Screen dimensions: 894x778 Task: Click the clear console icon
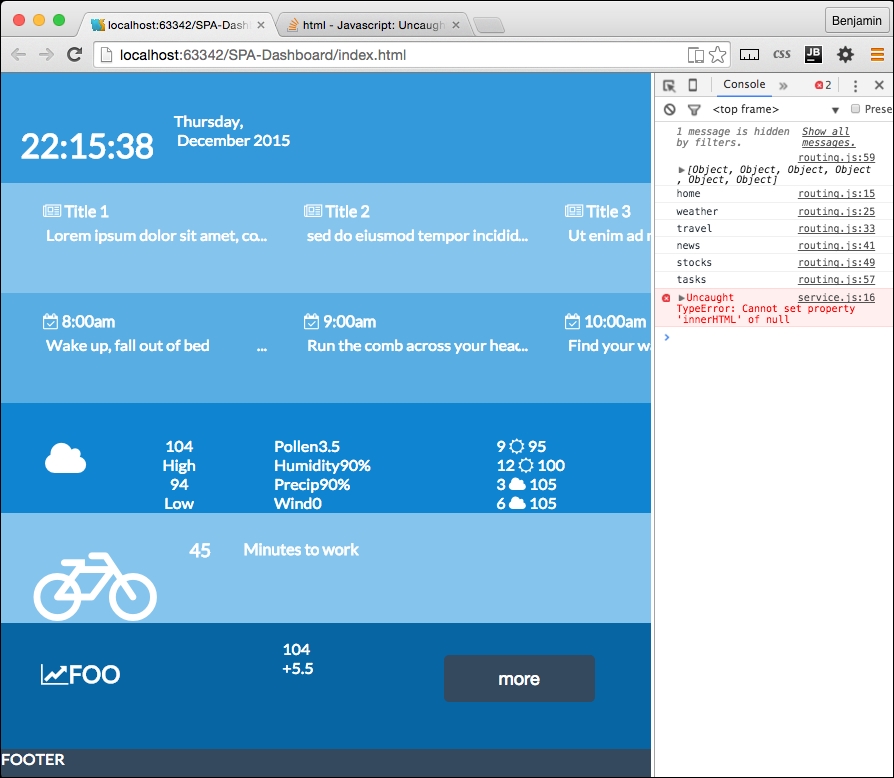tap(669, 109)
